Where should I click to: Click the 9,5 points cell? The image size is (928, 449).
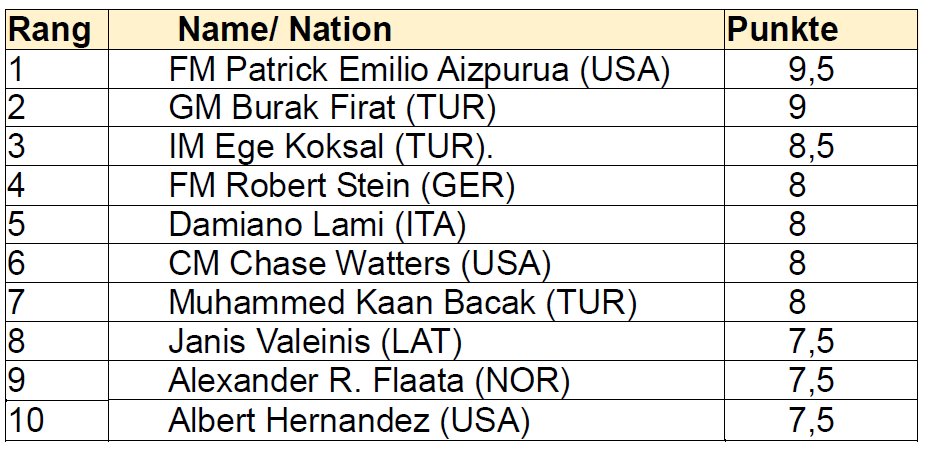click(811, 72)
